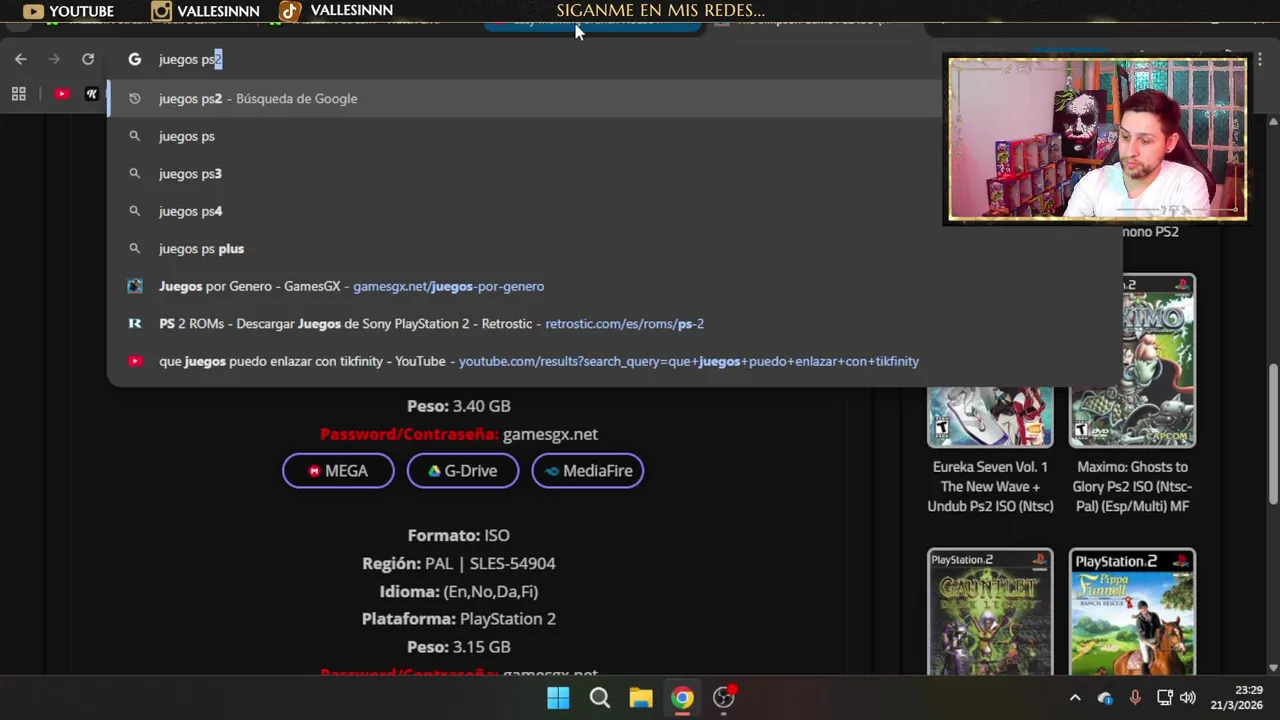Go back with the browser back arrow

20,59
